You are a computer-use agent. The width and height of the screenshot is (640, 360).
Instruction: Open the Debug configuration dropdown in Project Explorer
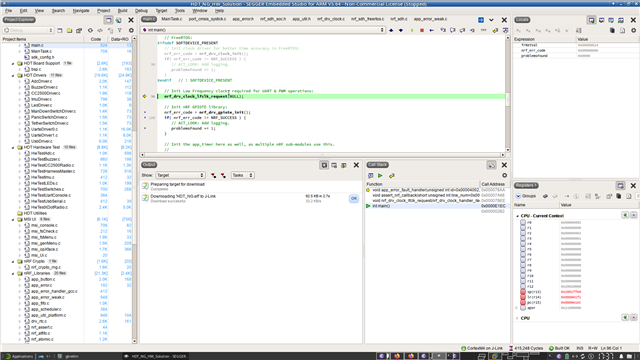pyautogui.click(x=28, y=30)
